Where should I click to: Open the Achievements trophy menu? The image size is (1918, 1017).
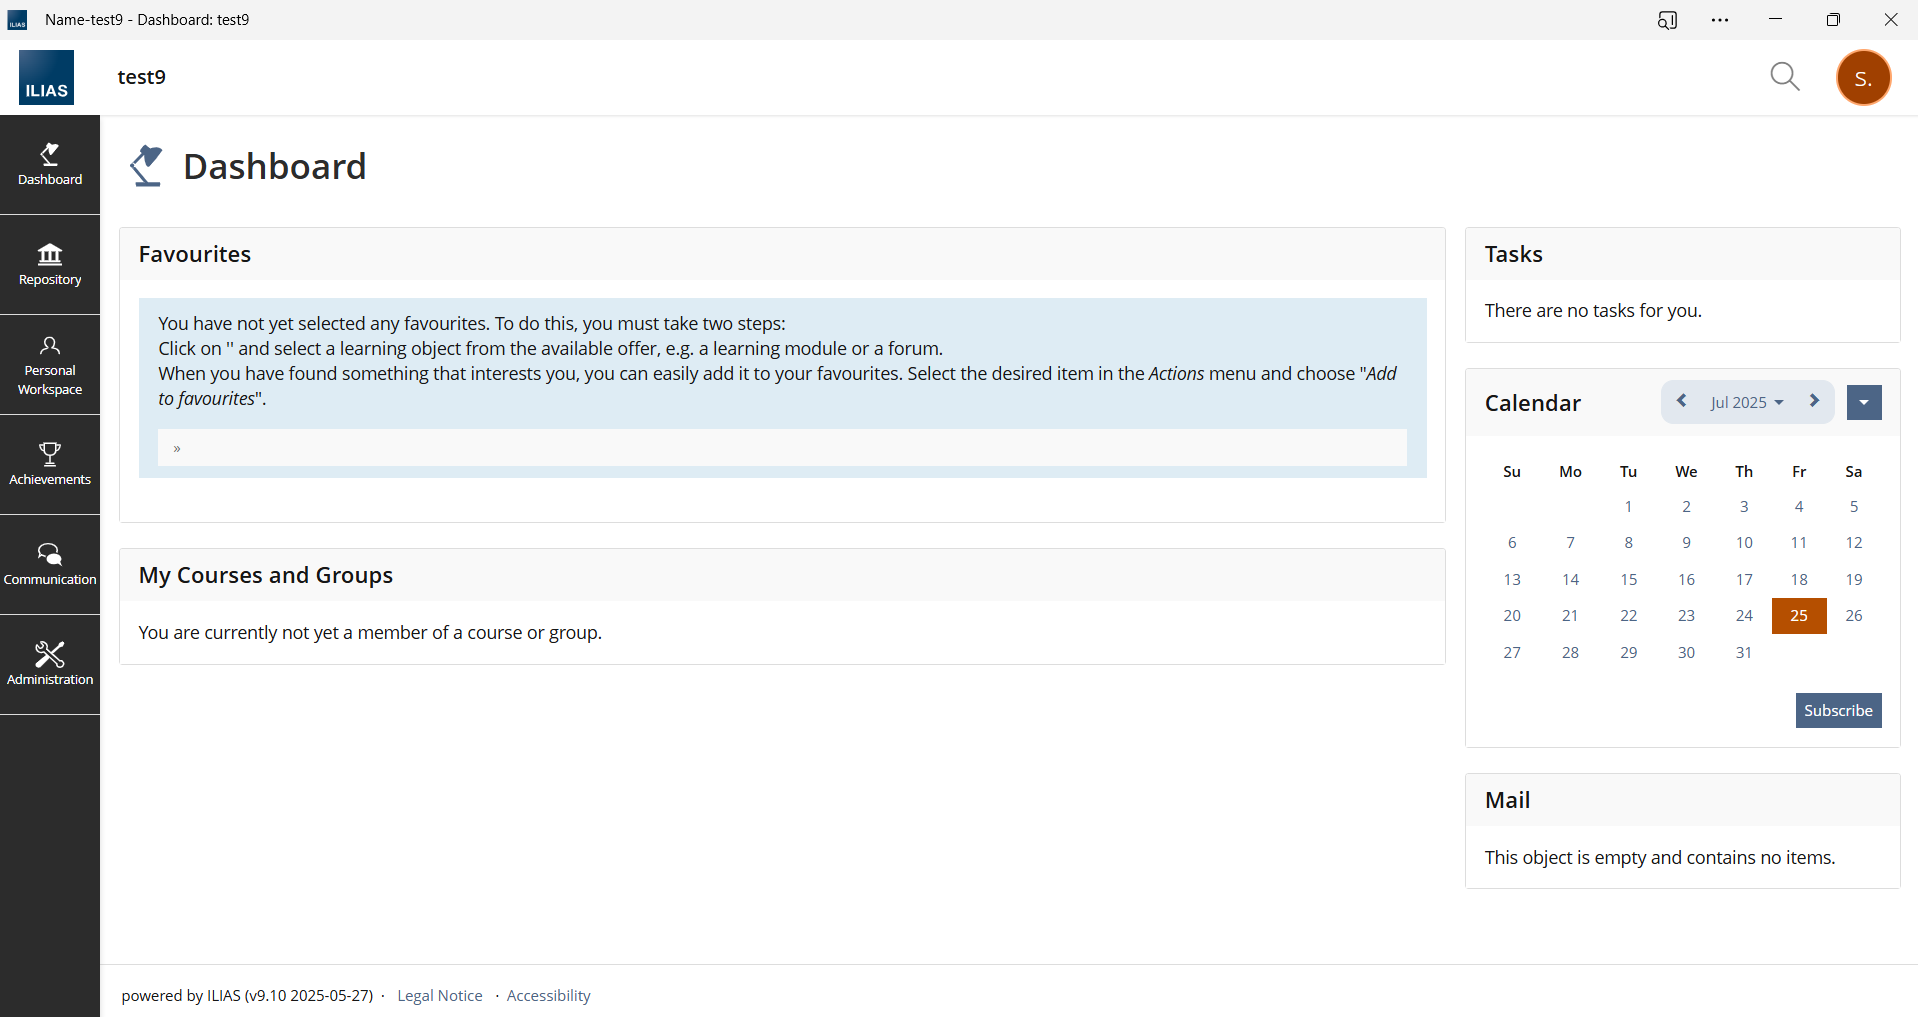tap(50, 465)
